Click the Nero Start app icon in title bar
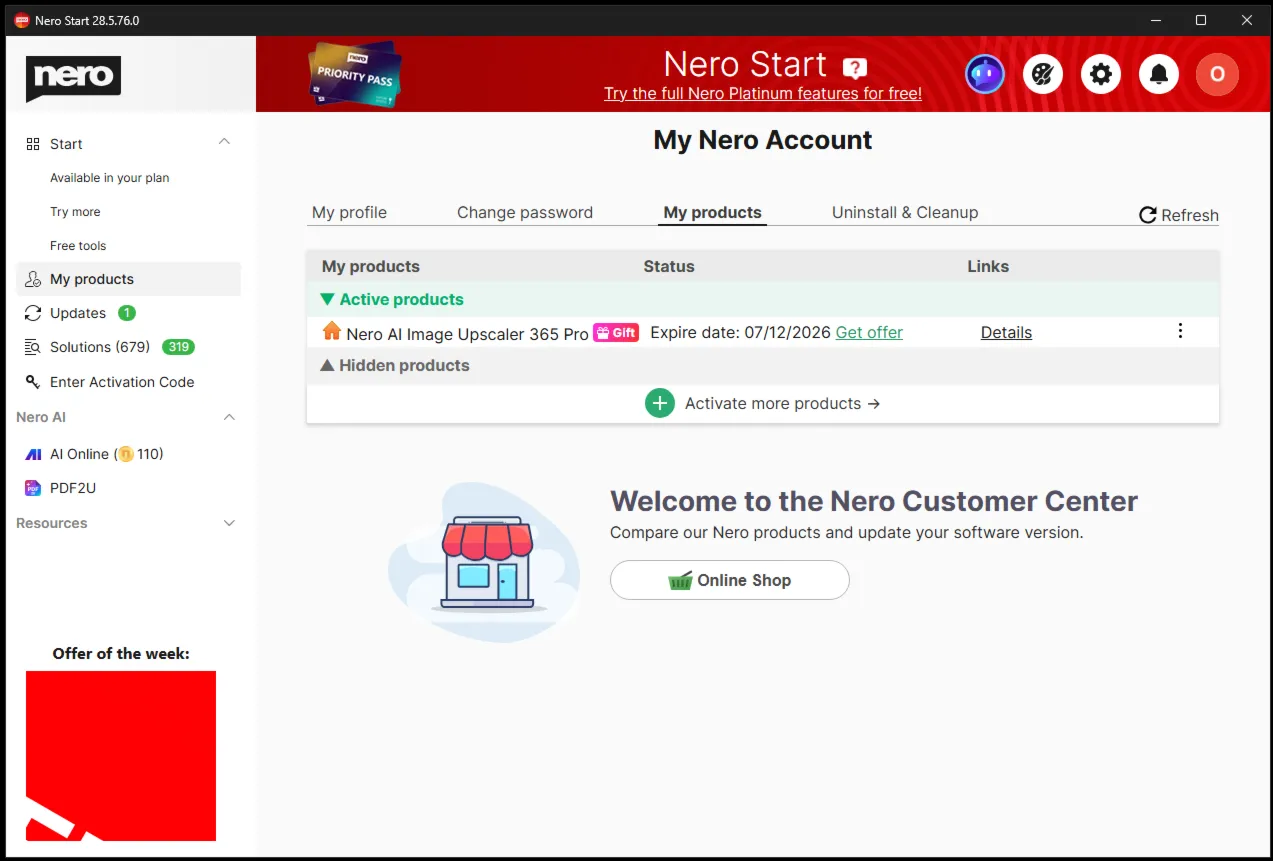Image resolution: width=1273 pixels, height=861 pixels. point(22,20)
